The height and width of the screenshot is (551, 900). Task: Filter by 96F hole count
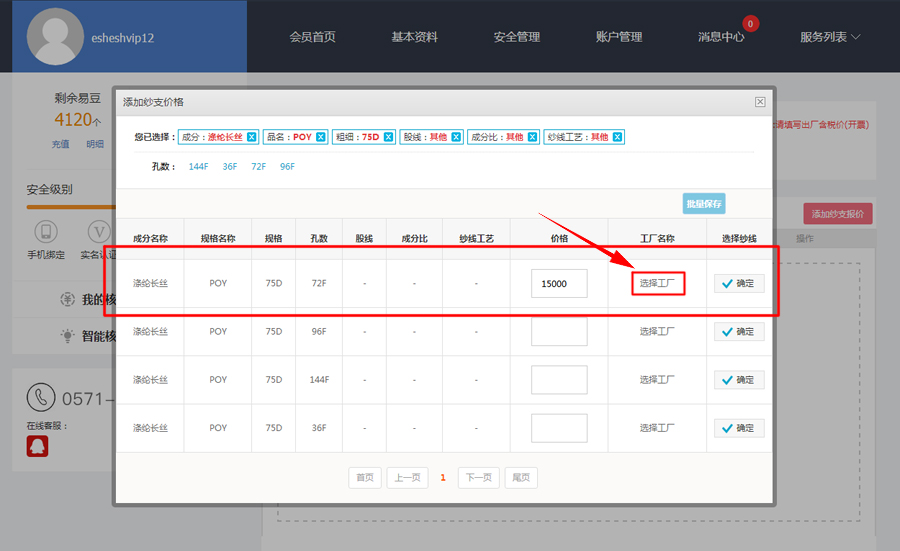(287, 166)
